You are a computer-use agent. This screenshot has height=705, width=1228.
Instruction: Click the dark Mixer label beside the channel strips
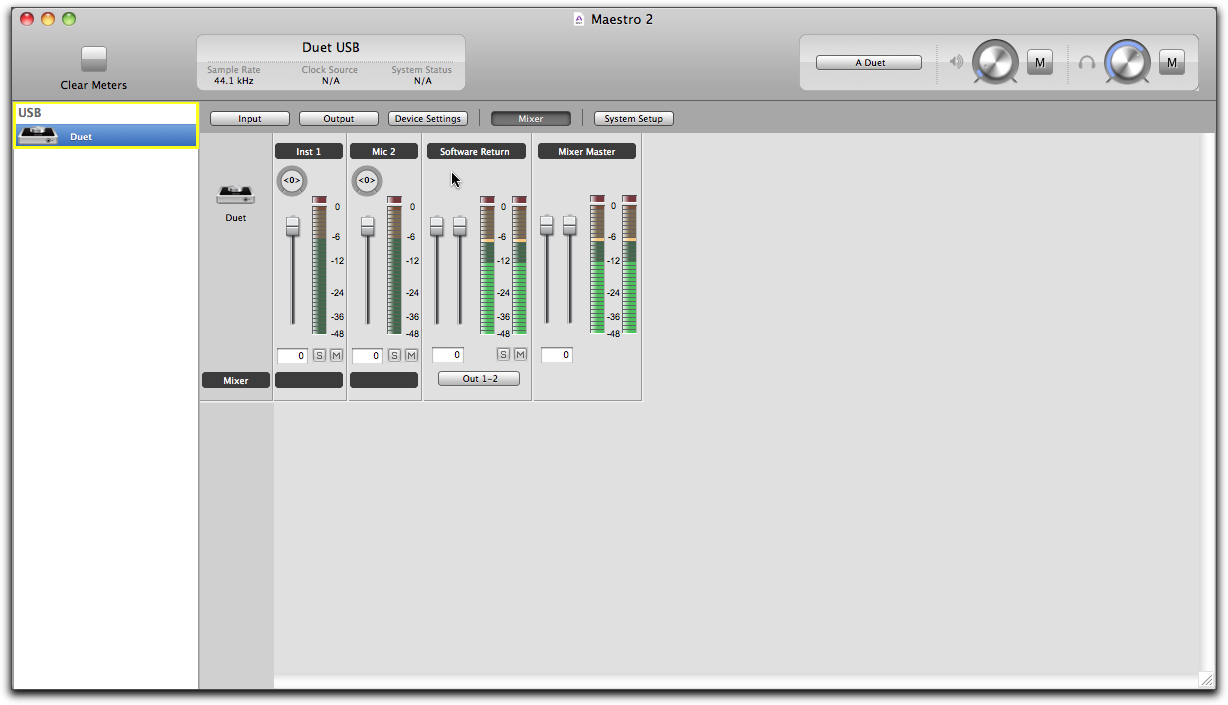(236, 380)
